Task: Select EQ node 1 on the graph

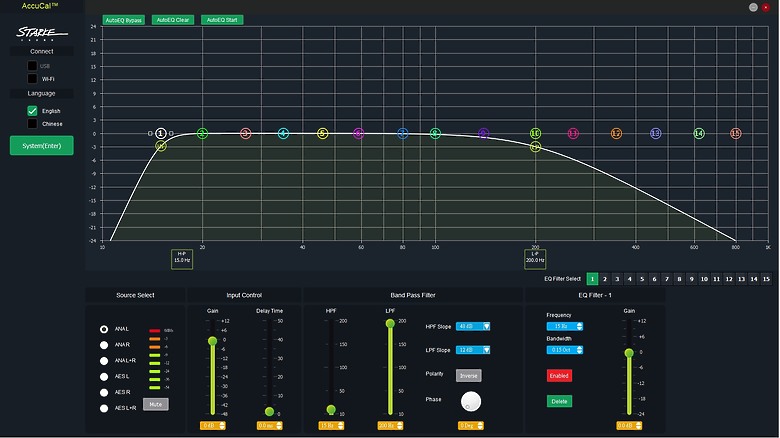Action: (x=160, y=133)
